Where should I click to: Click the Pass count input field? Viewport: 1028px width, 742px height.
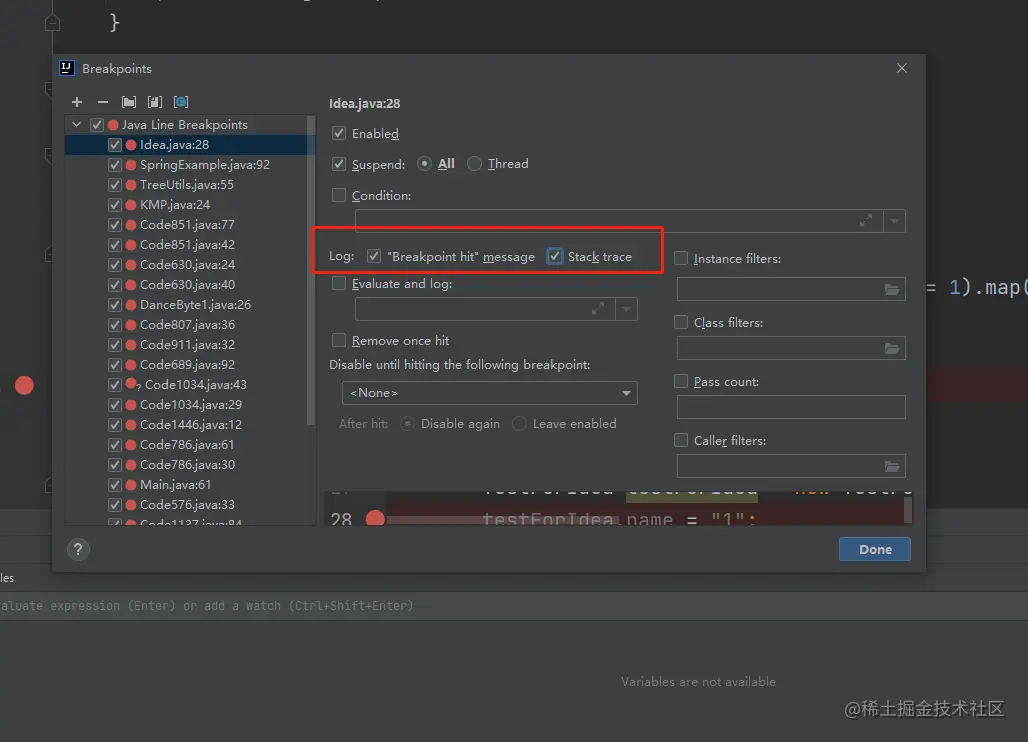tap(791, 407)
